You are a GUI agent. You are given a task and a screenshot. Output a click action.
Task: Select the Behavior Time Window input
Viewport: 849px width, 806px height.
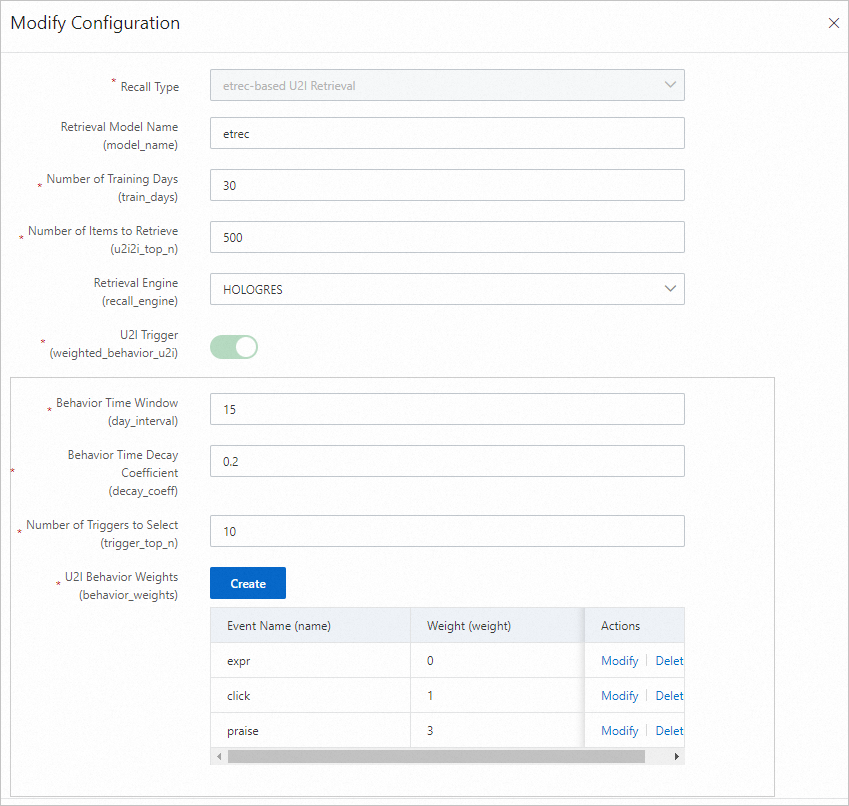pos(447,409)
